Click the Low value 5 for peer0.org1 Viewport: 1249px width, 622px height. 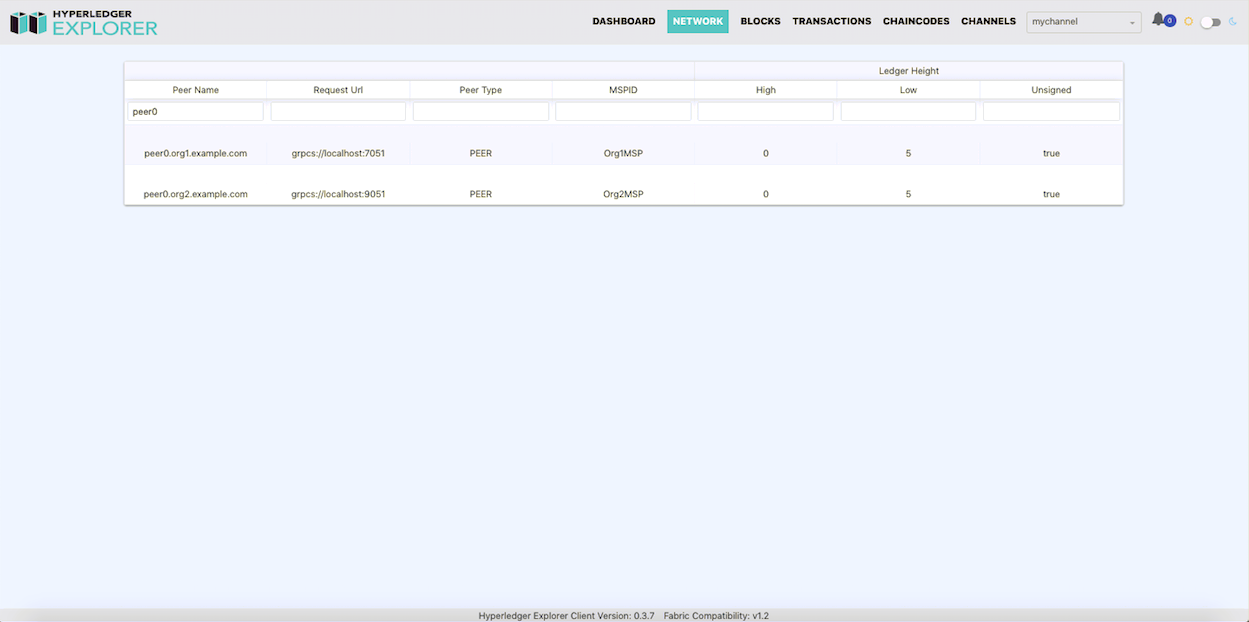click(x=908, y=153)
